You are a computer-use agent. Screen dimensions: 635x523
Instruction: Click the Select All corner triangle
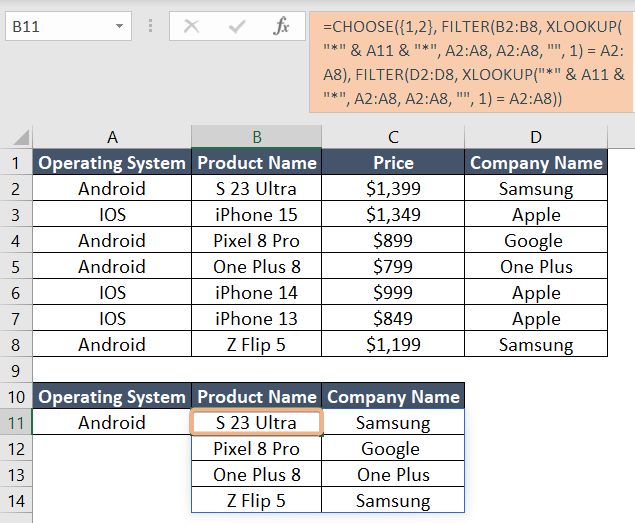coord(21,137)
